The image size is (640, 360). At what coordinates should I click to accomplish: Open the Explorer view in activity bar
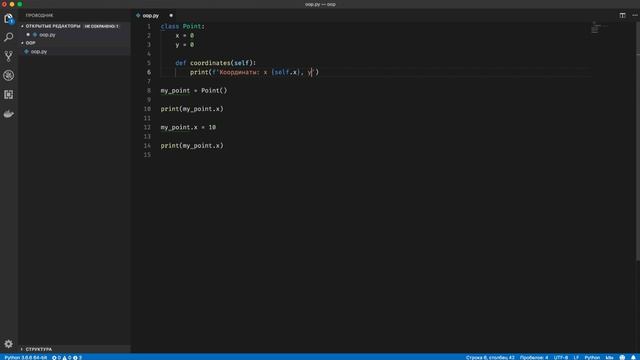click(x=9, y=19)
